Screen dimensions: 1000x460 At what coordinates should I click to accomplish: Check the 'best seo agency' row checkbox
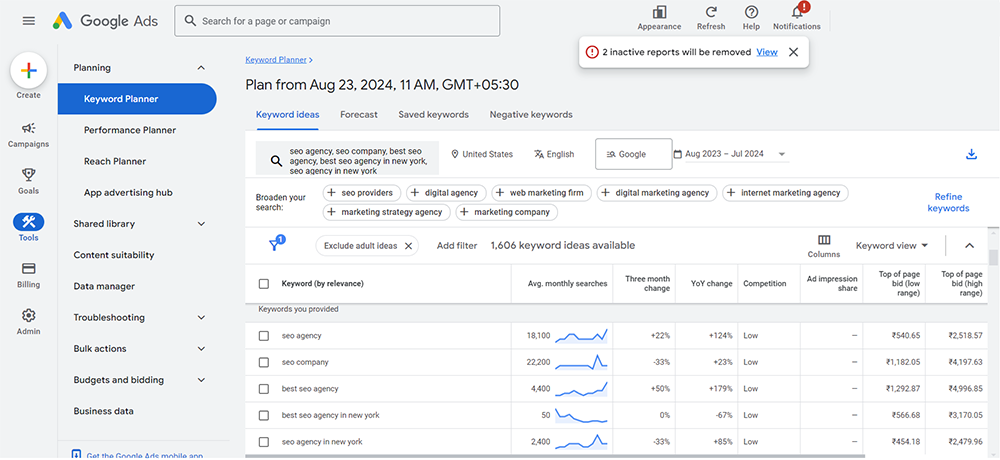tap(264, 389)
